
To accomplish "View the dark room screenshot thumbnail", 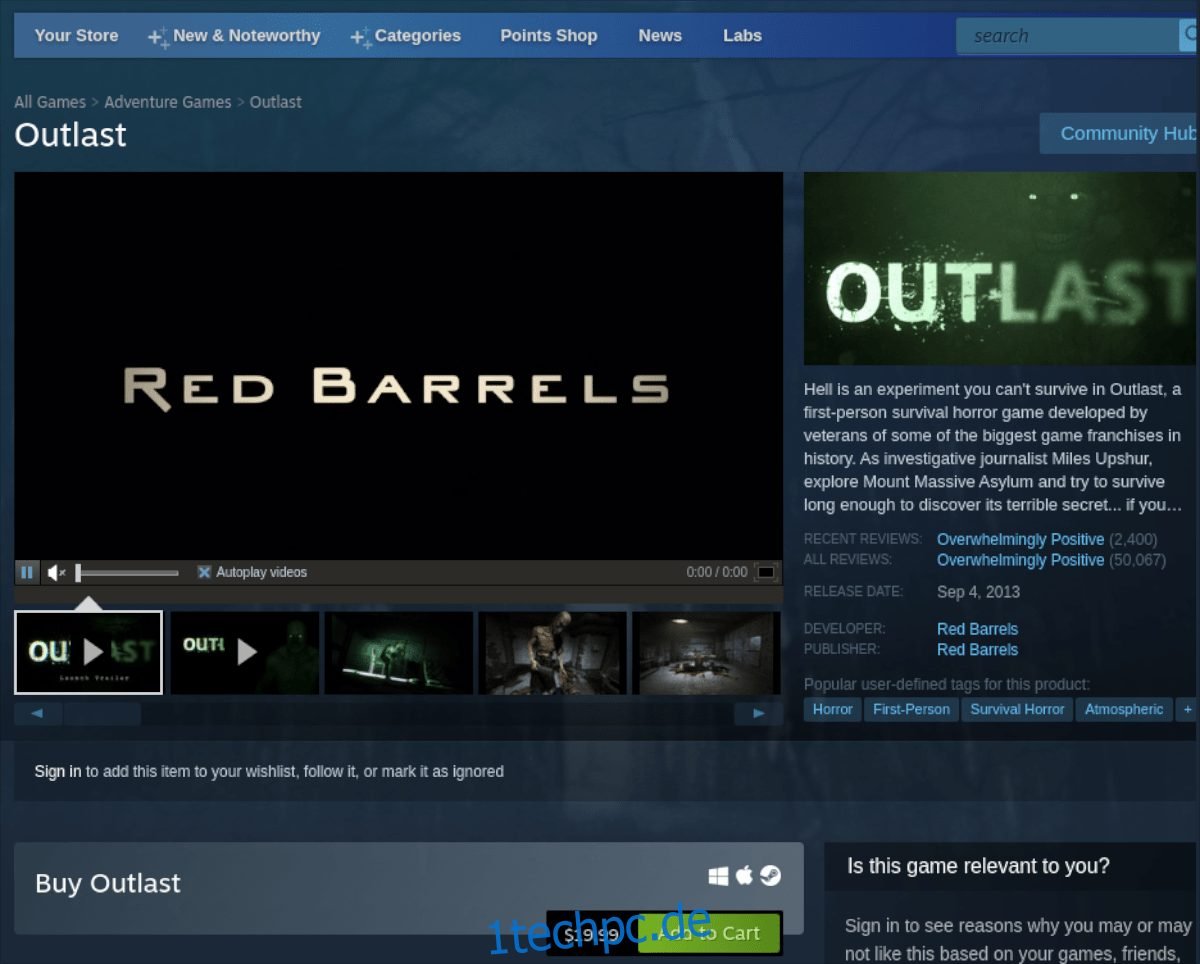I will click(706, 652).
